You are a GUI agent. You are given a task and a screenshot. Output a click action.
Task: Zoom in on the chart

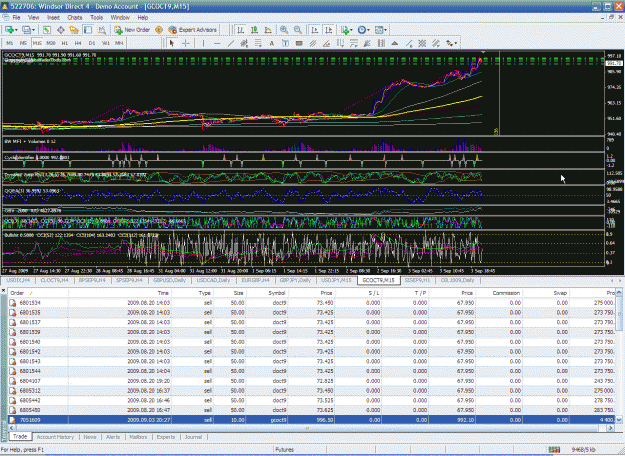pyautogui.click(x=284, y=30)
